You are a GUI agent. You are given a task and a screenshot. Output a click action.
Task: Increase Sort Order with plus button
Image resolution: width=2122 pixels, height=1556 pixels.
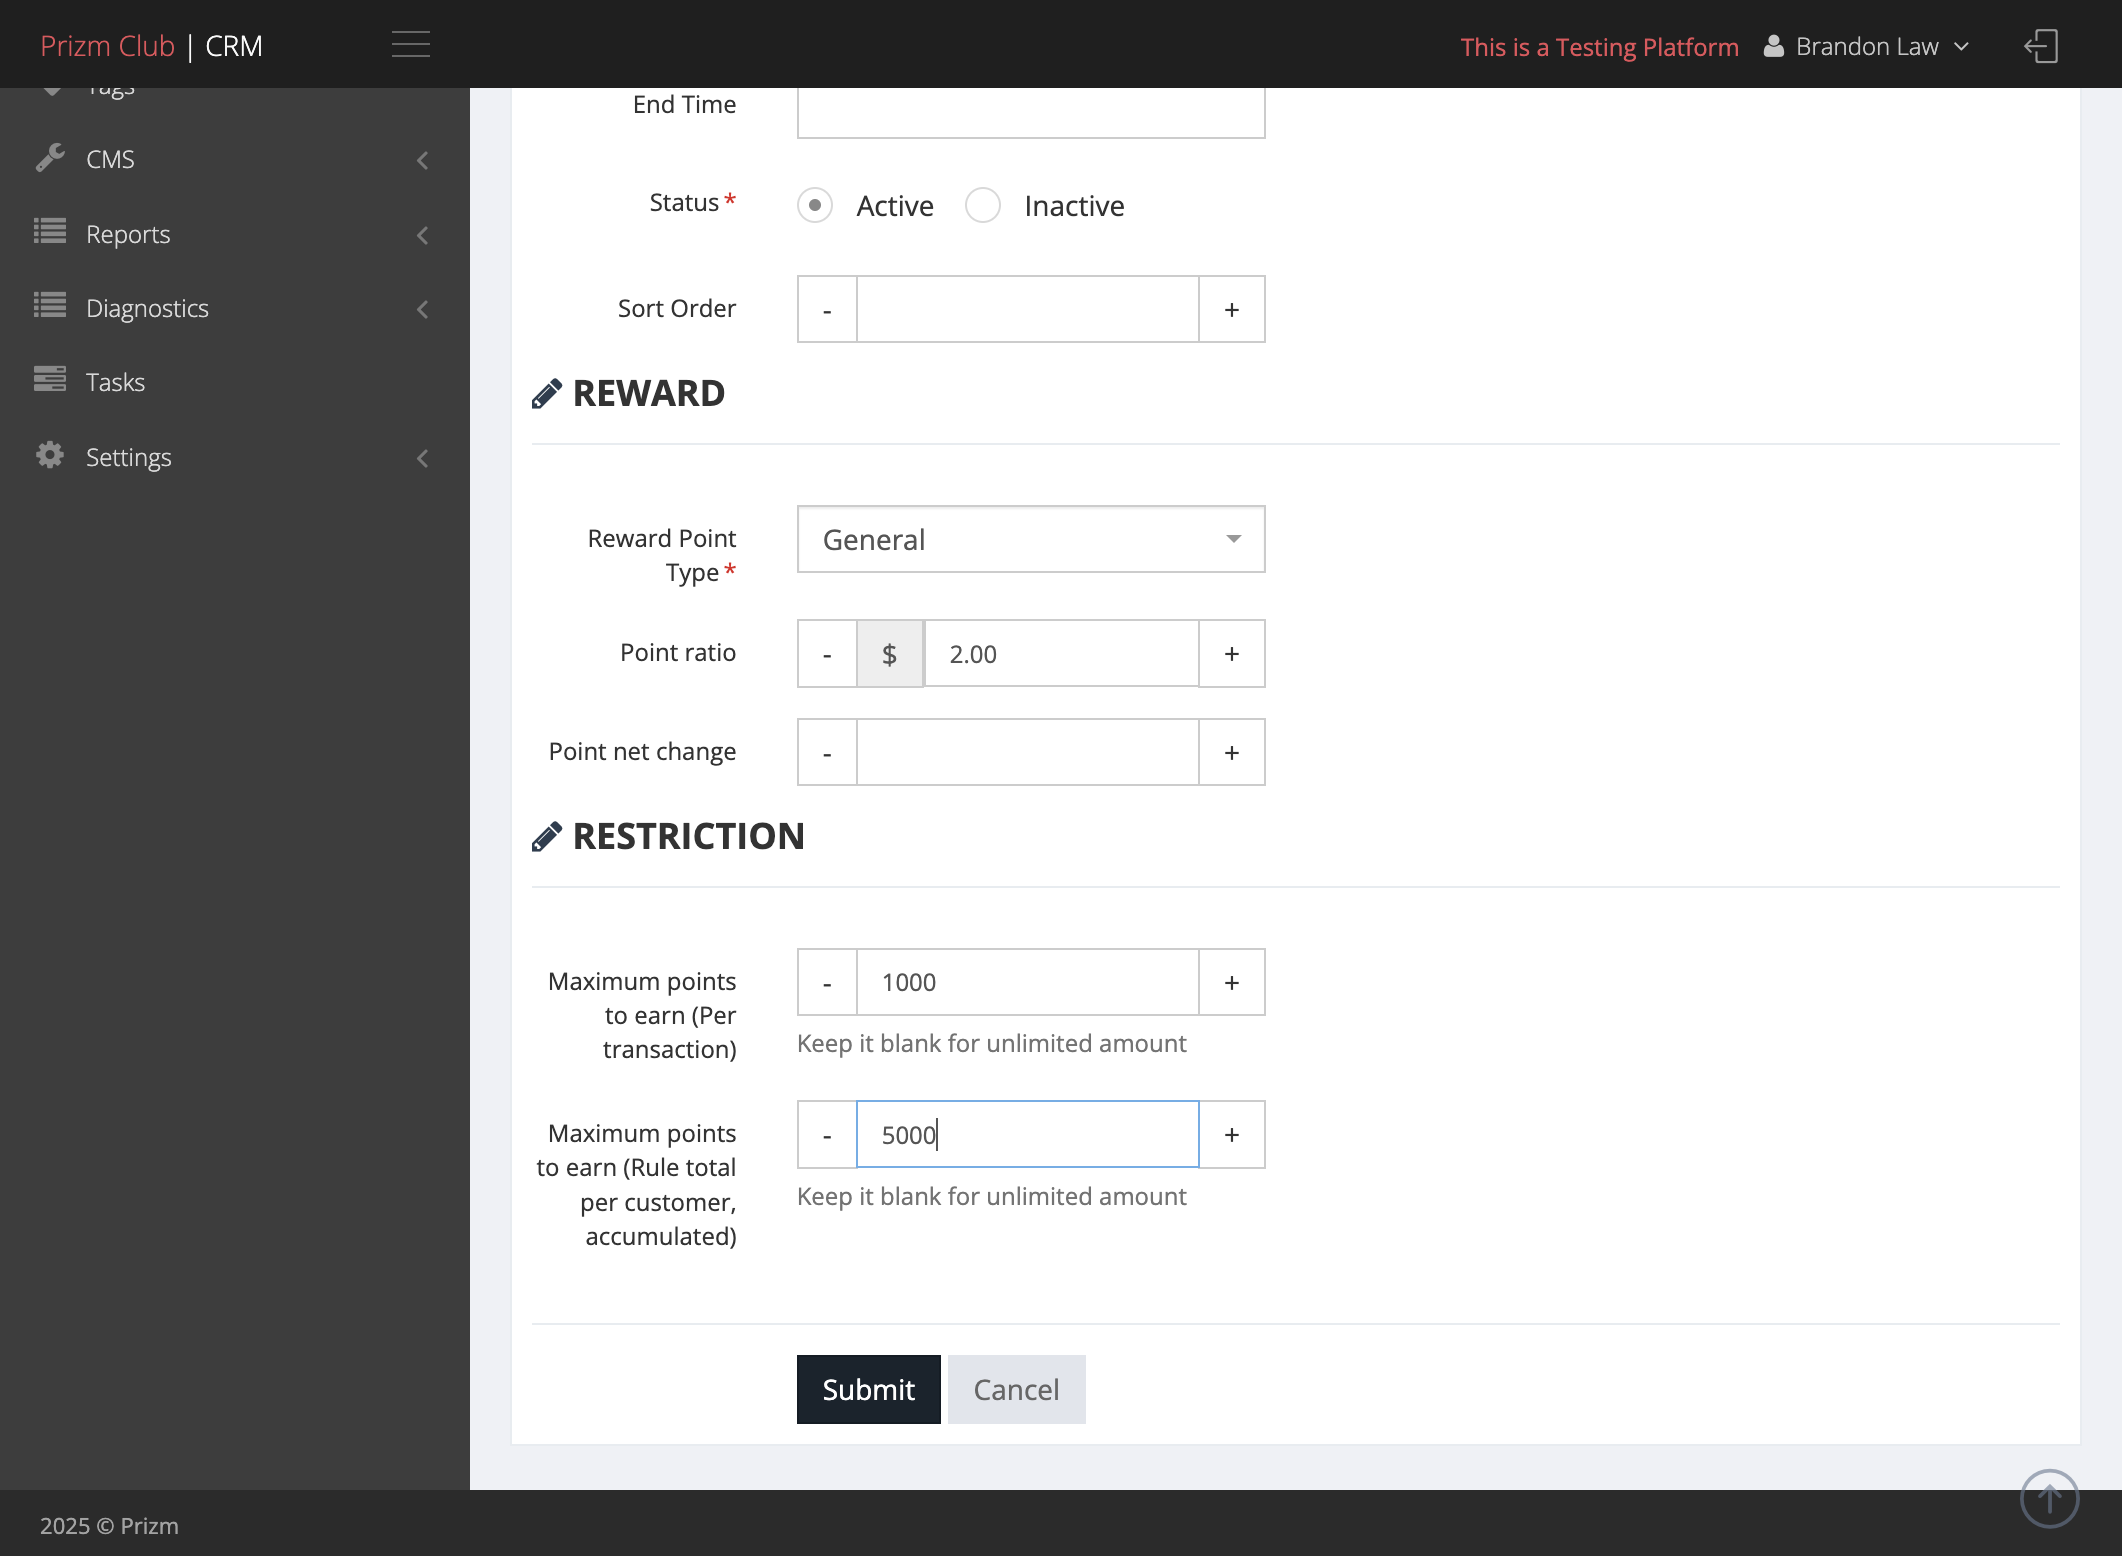point(1232,309)
